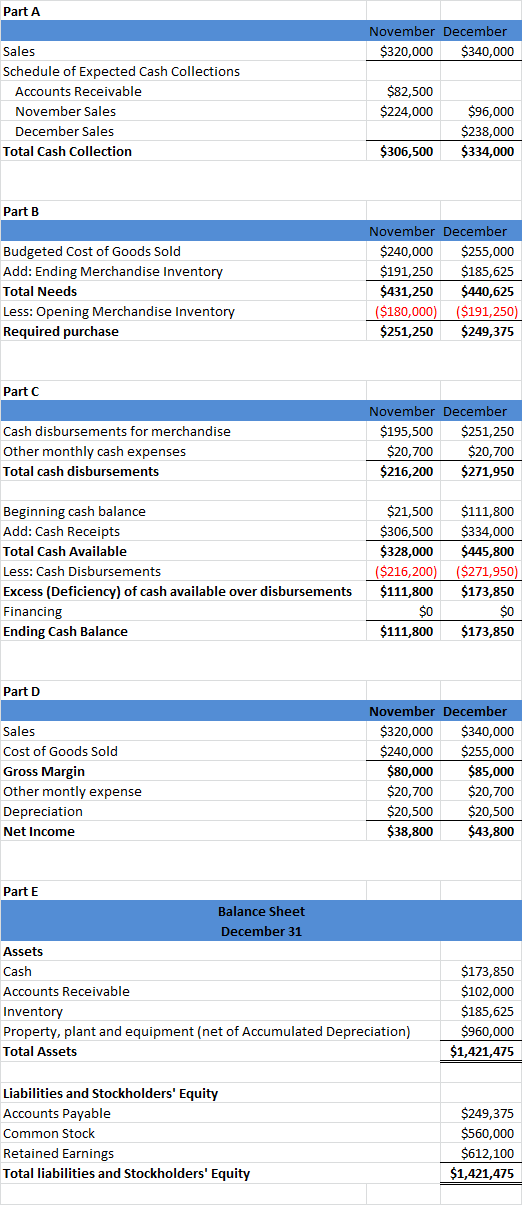Click the 'Total cash disbursements' row label
Screen dimensions: 522x1205
tap(81, 471)
